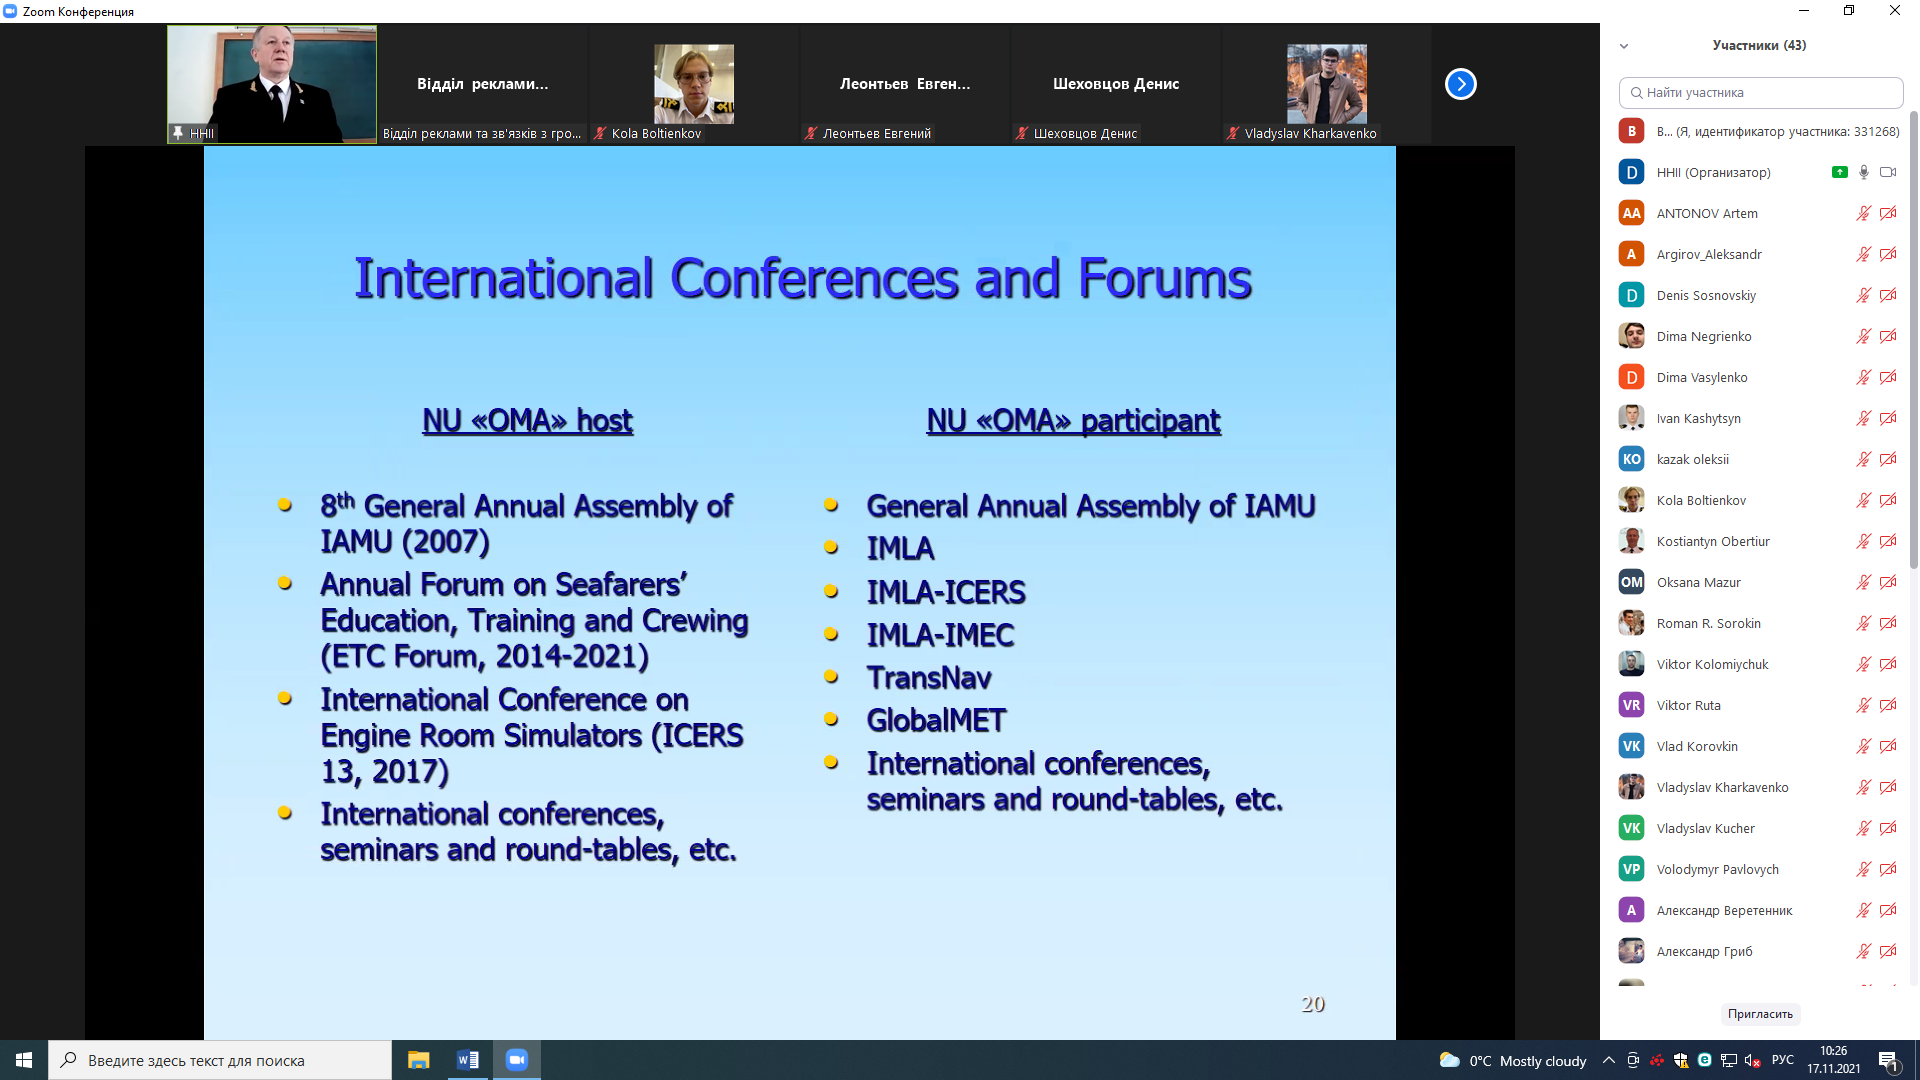Click video-off icon next to Vladyslav Kucher

(1888, 828)
